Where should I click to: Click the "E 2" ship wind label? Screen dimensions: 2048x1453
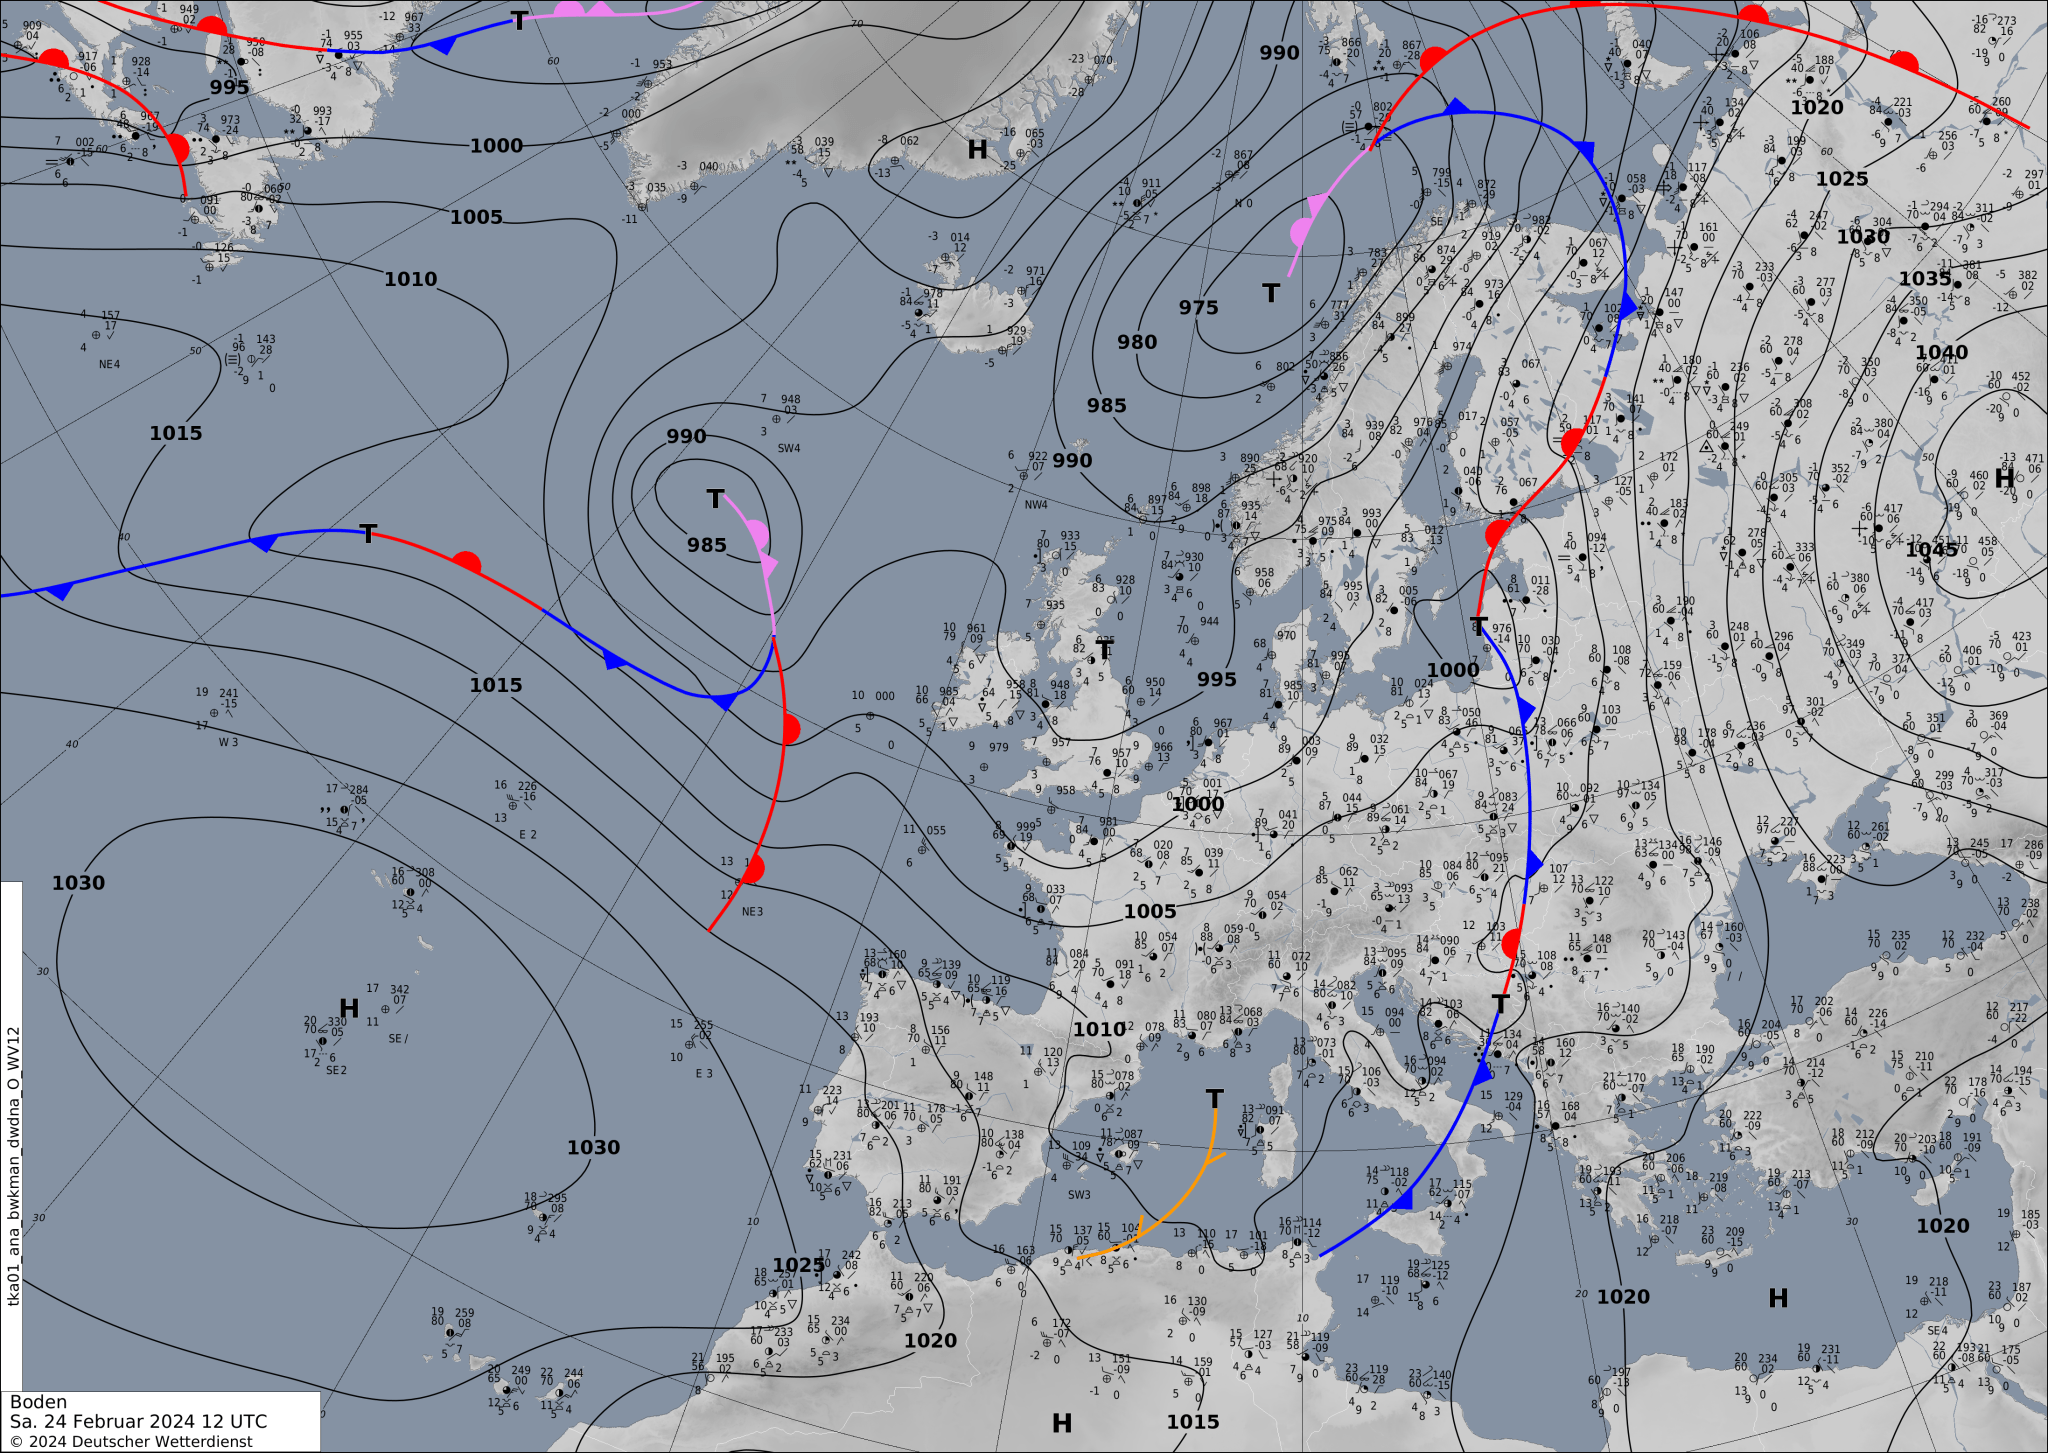point(528,835)
